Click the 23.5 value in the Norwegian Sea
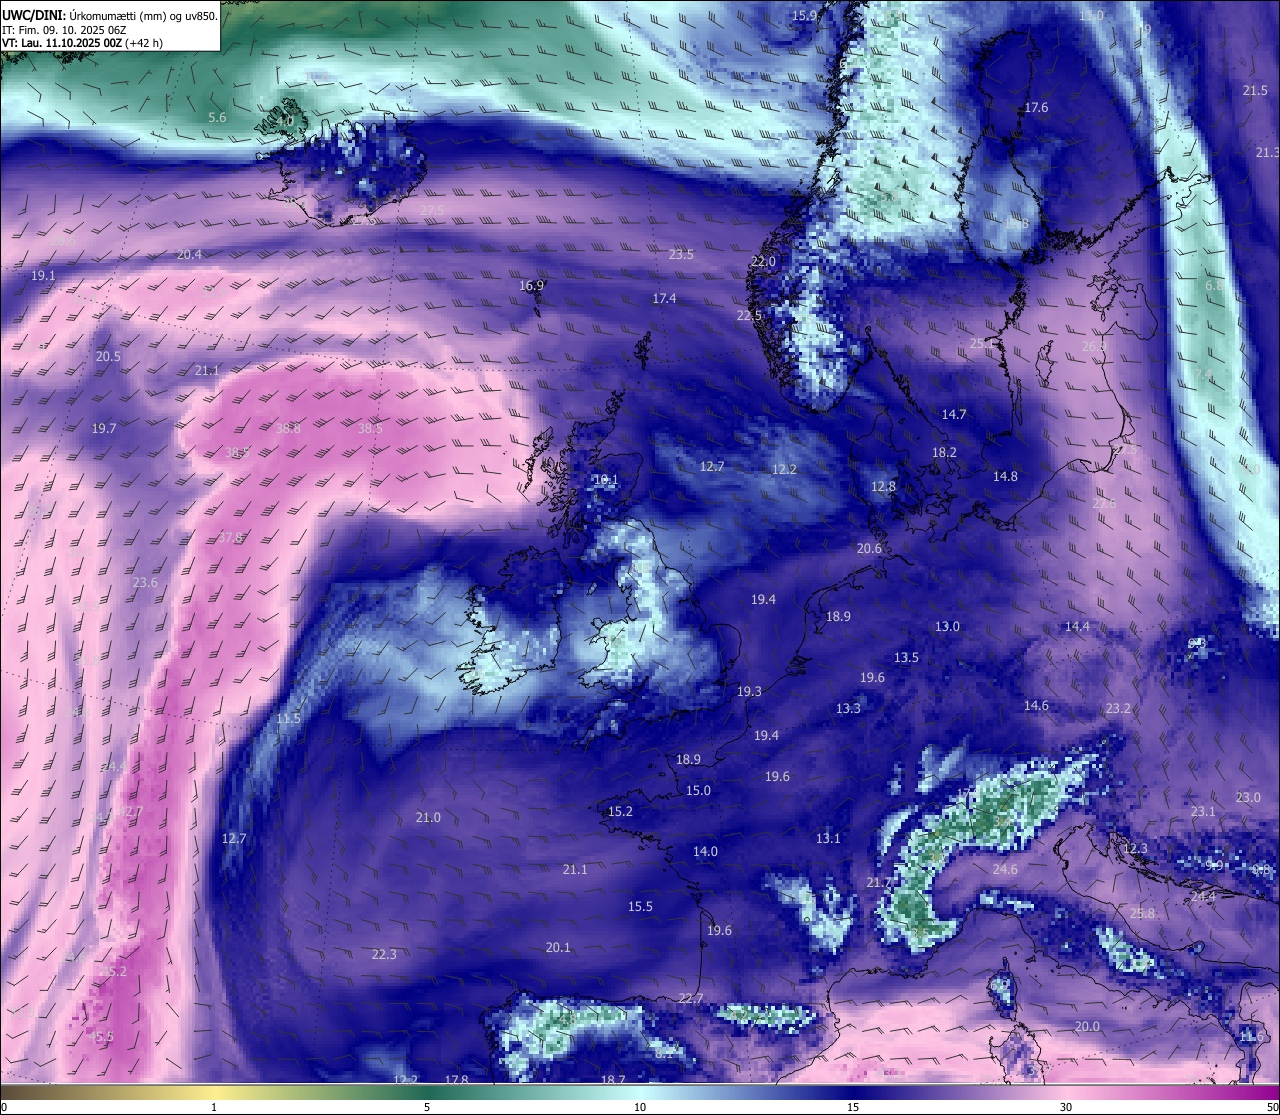The image size is (1280, 1115). pos(681,254)
